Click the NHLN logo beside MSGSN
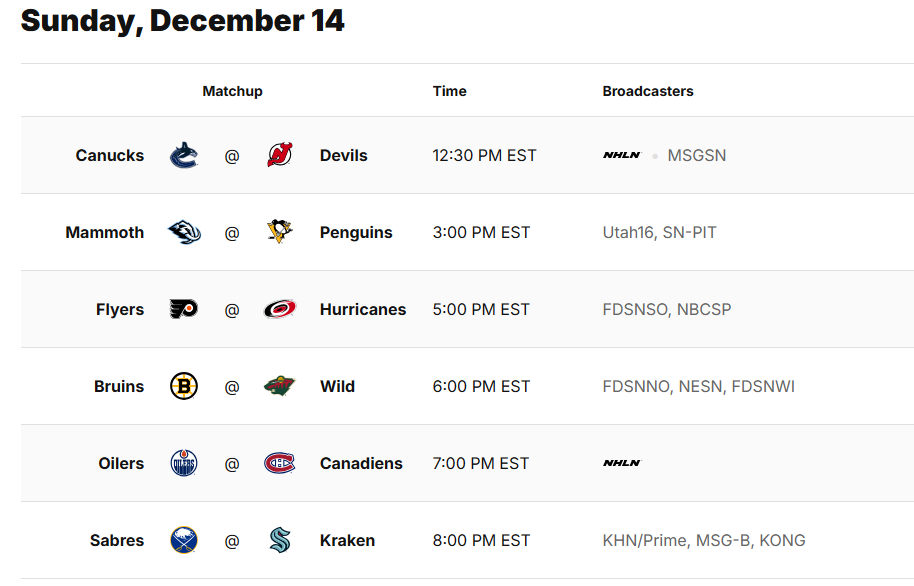914x586 pixels. tap(621, 155)
